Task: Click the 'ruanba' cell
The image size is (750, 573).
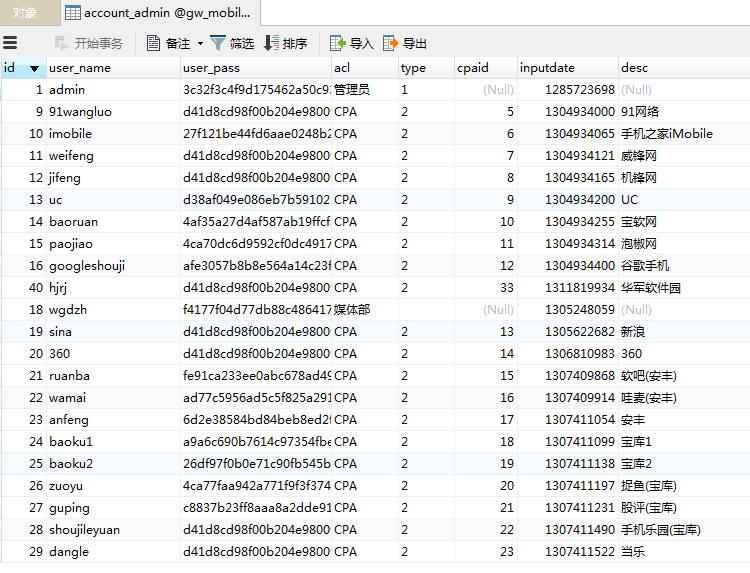Action: [113, 375]
